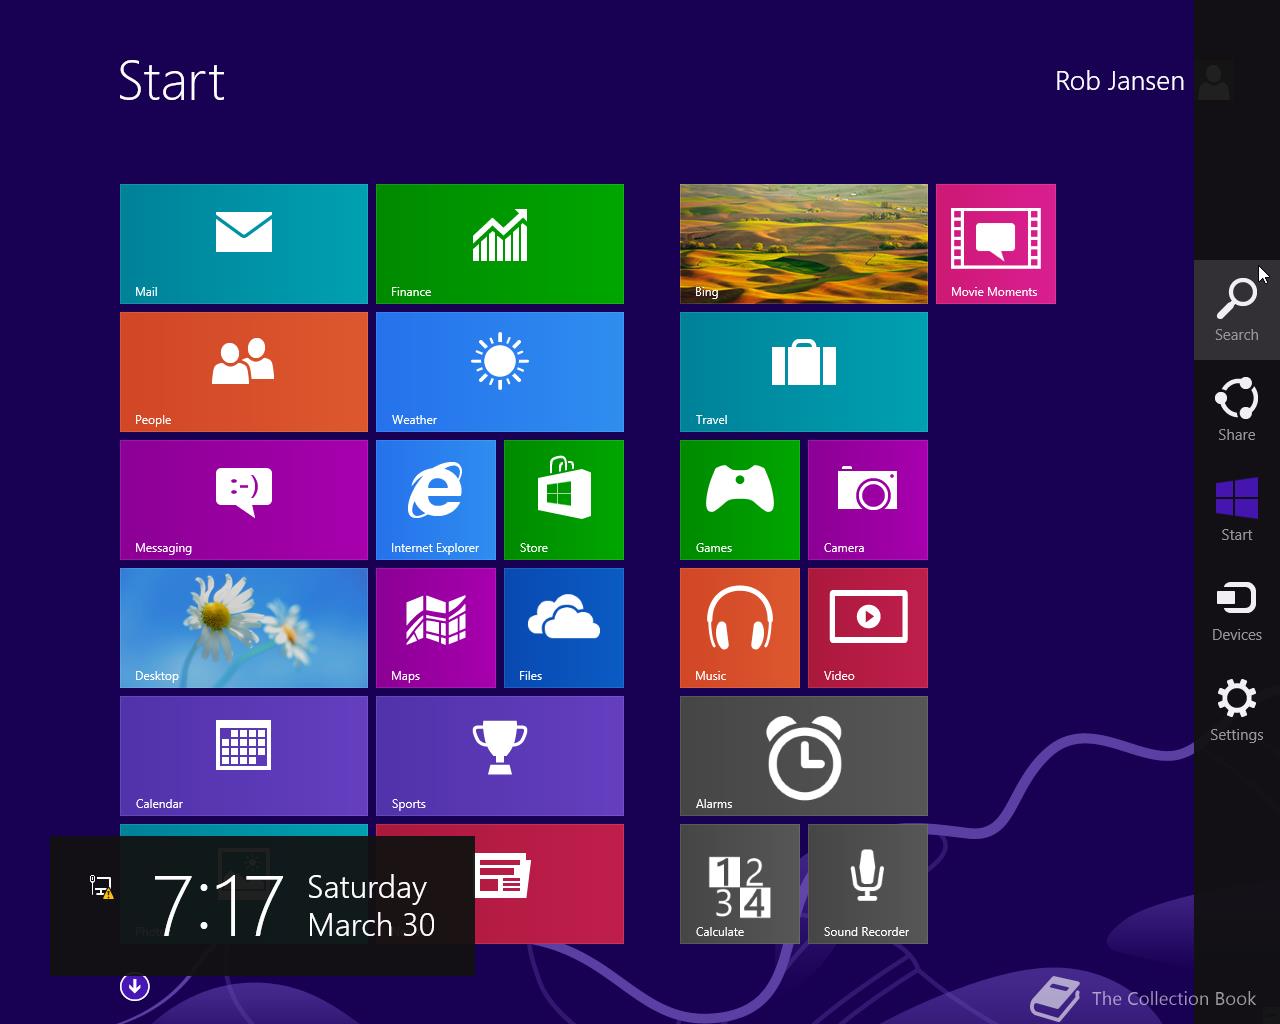The width and height of the screenshot is (1280, 1024).
Task: Open the Video tile
Action: (x=868, y=628)
